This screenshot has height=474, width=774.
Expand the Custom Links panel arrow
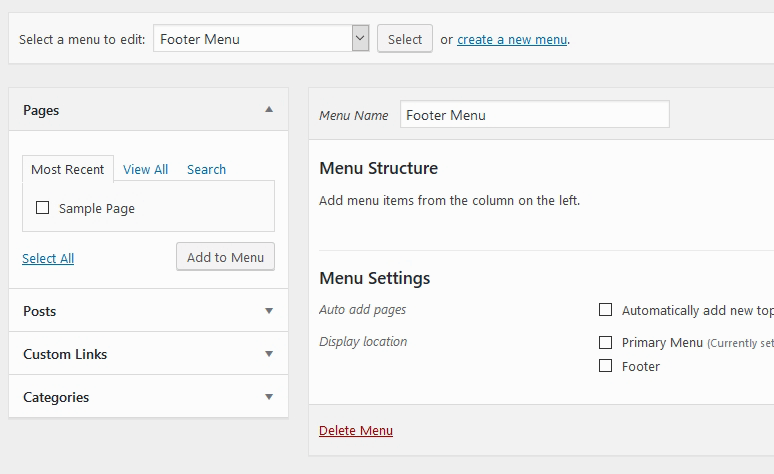click(x=268, y=354)
